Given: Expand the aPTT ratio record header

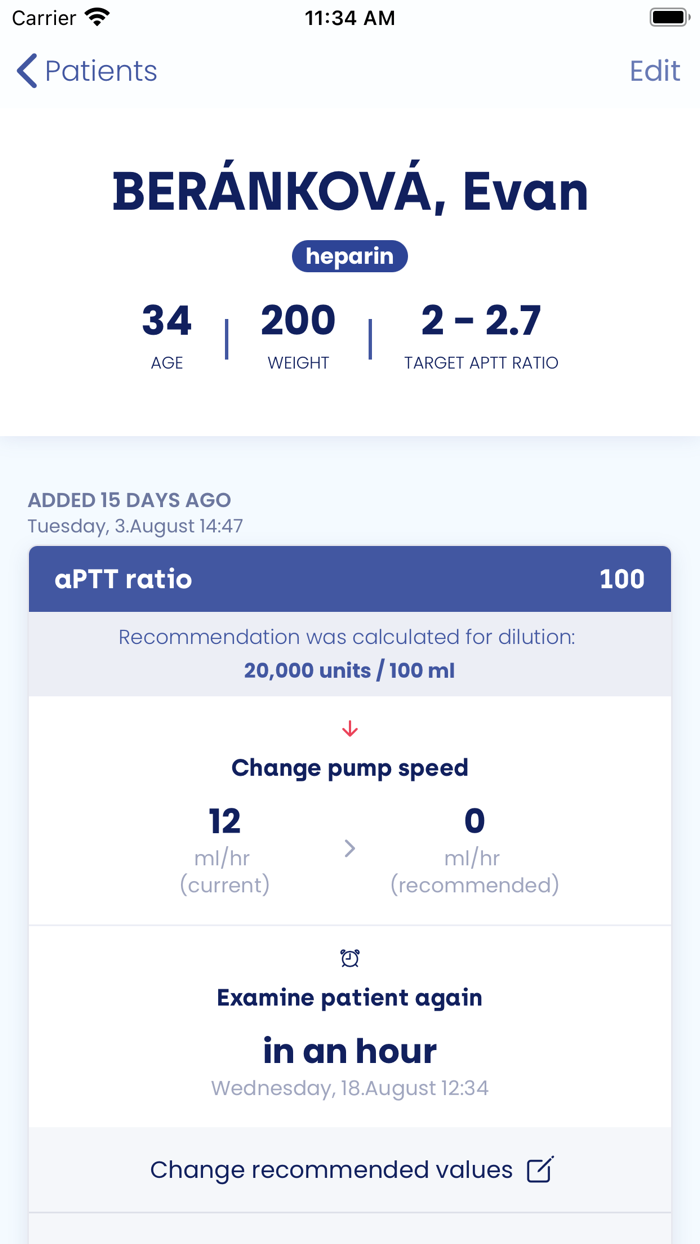Looking at the screenshot, I should pos(350,578).
